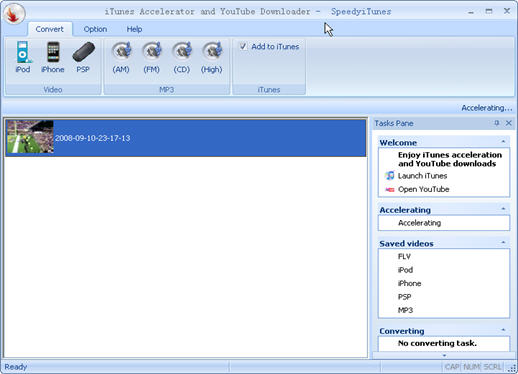Collapse the Converting section

pos(503,330)
